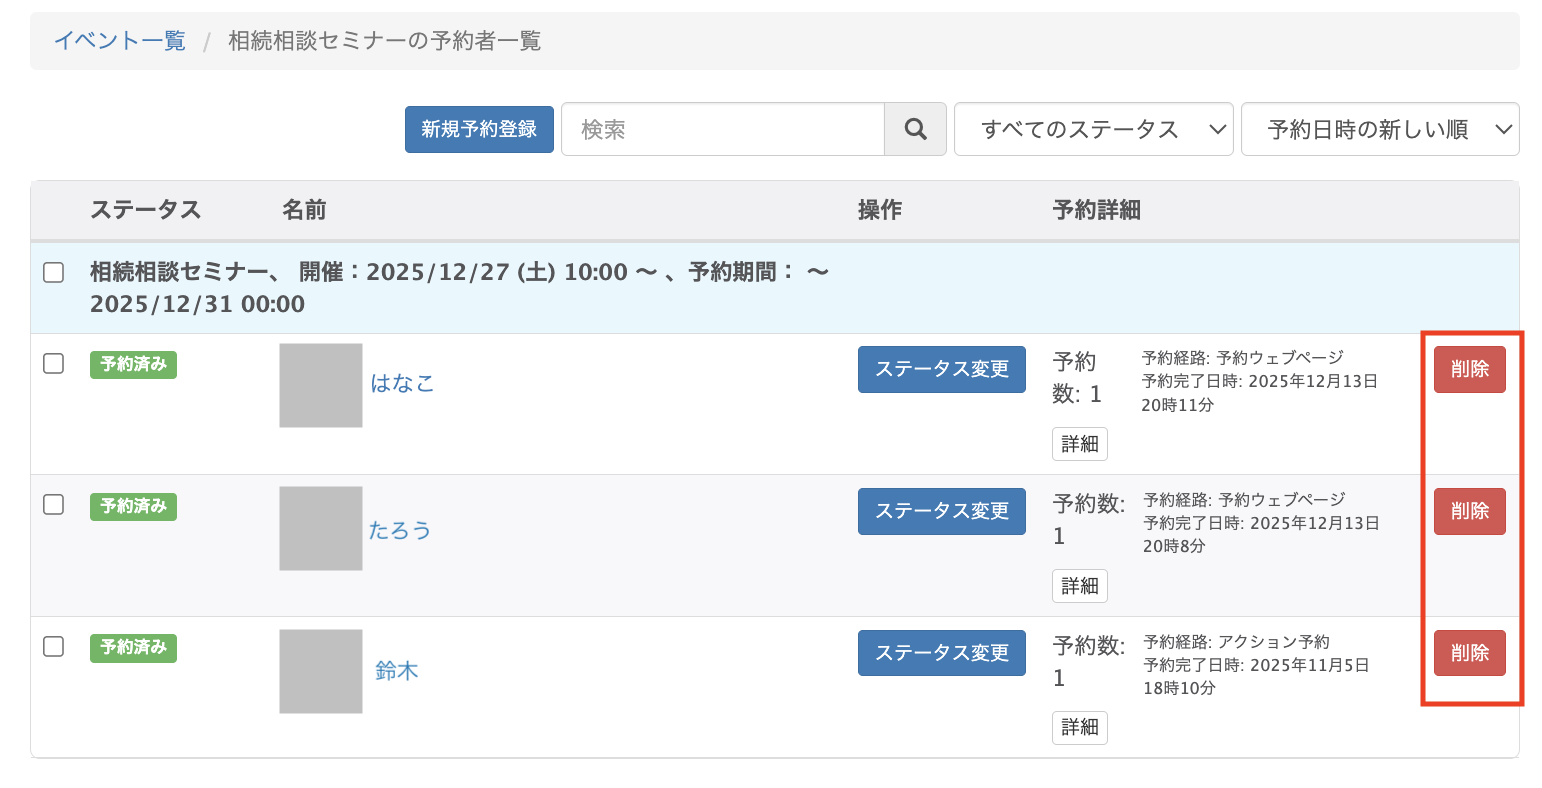Click 削除 on 鈴木's row
Image resolution: width=1542 pixels, height=788 pixels.
click(1469, 652)
